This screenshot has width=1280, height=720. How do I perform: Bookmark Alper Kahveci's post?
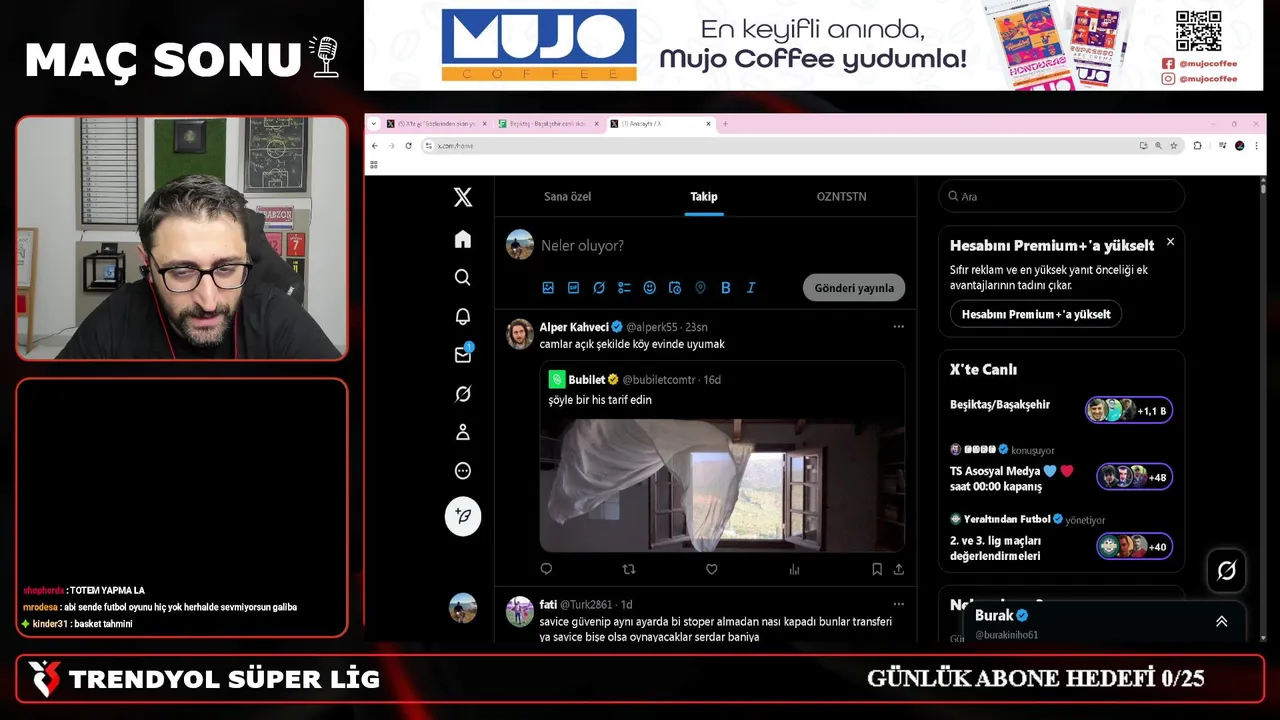click(x=877, y=569)
